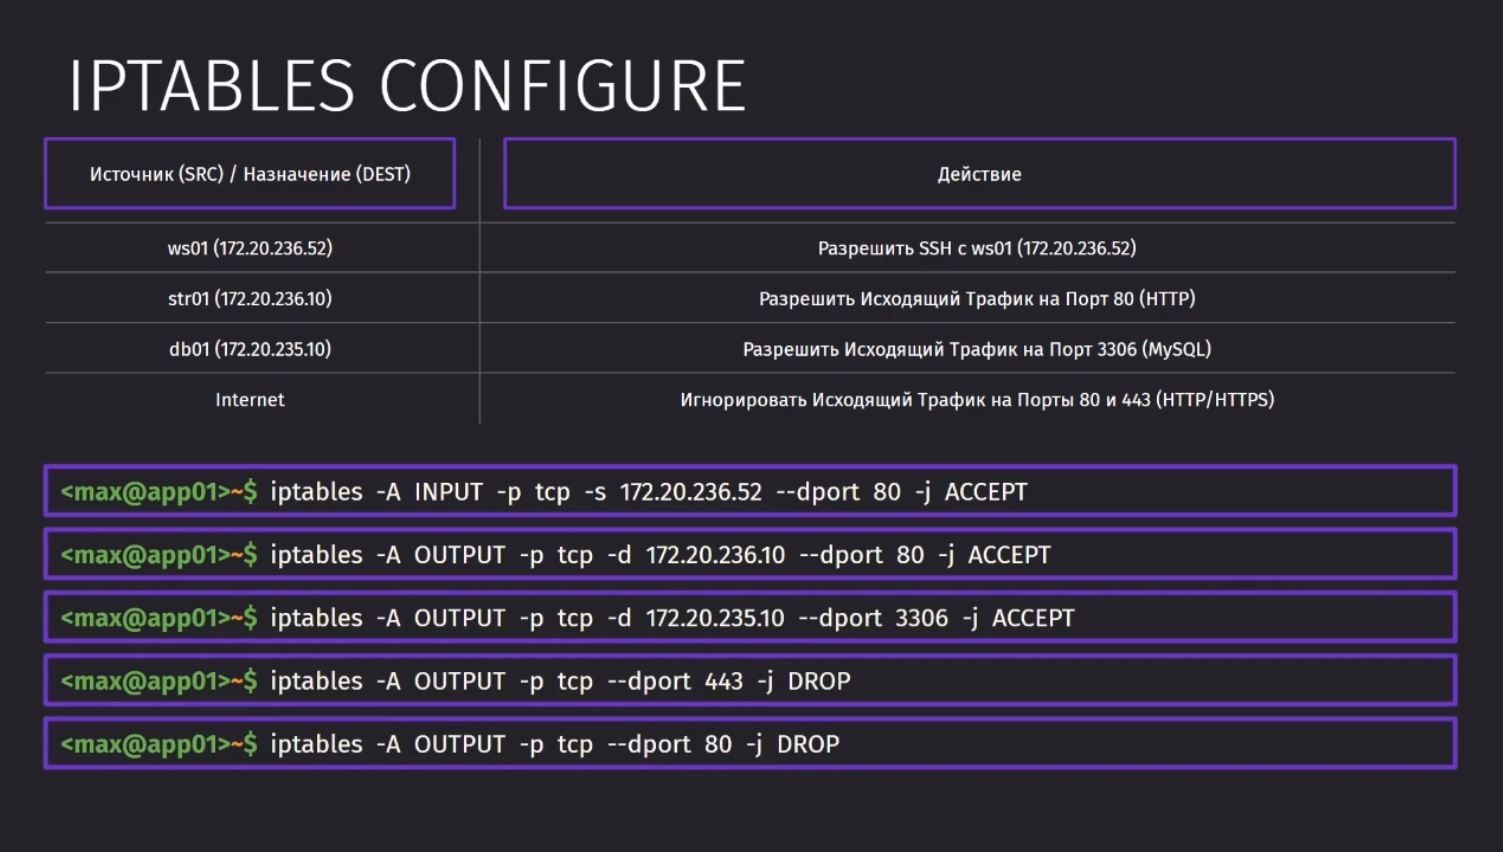
Task: Click the Internet source cell
Action: coord(250,400)
